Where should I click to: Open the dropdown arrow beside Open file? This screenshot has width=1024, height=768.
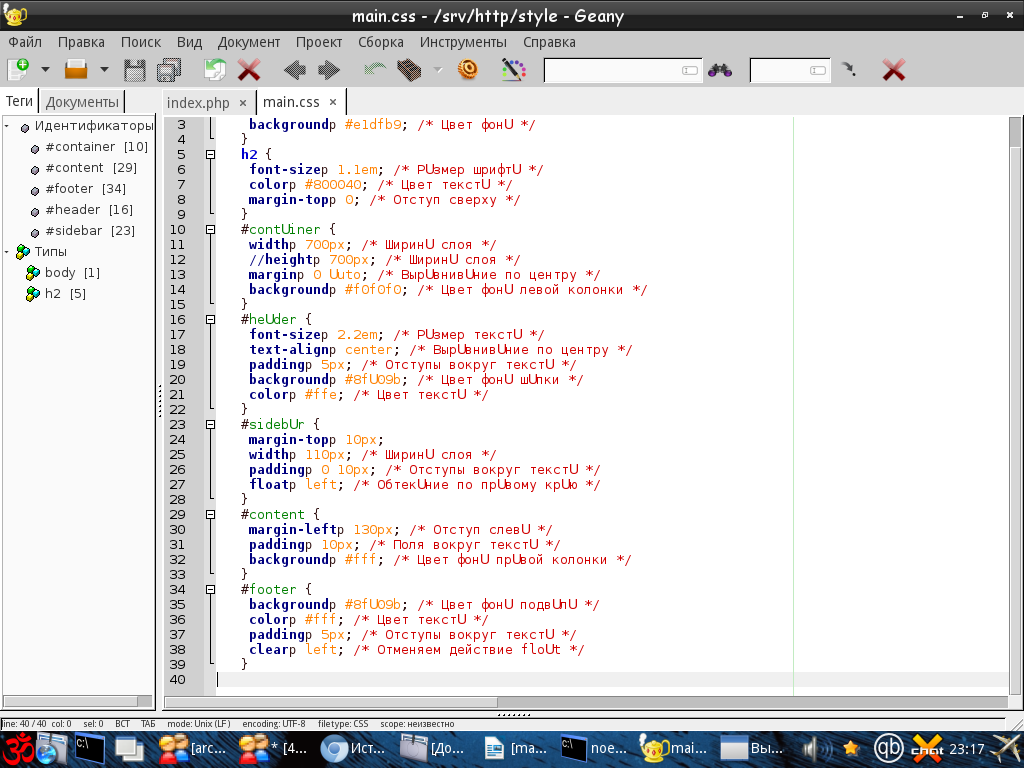104,70
